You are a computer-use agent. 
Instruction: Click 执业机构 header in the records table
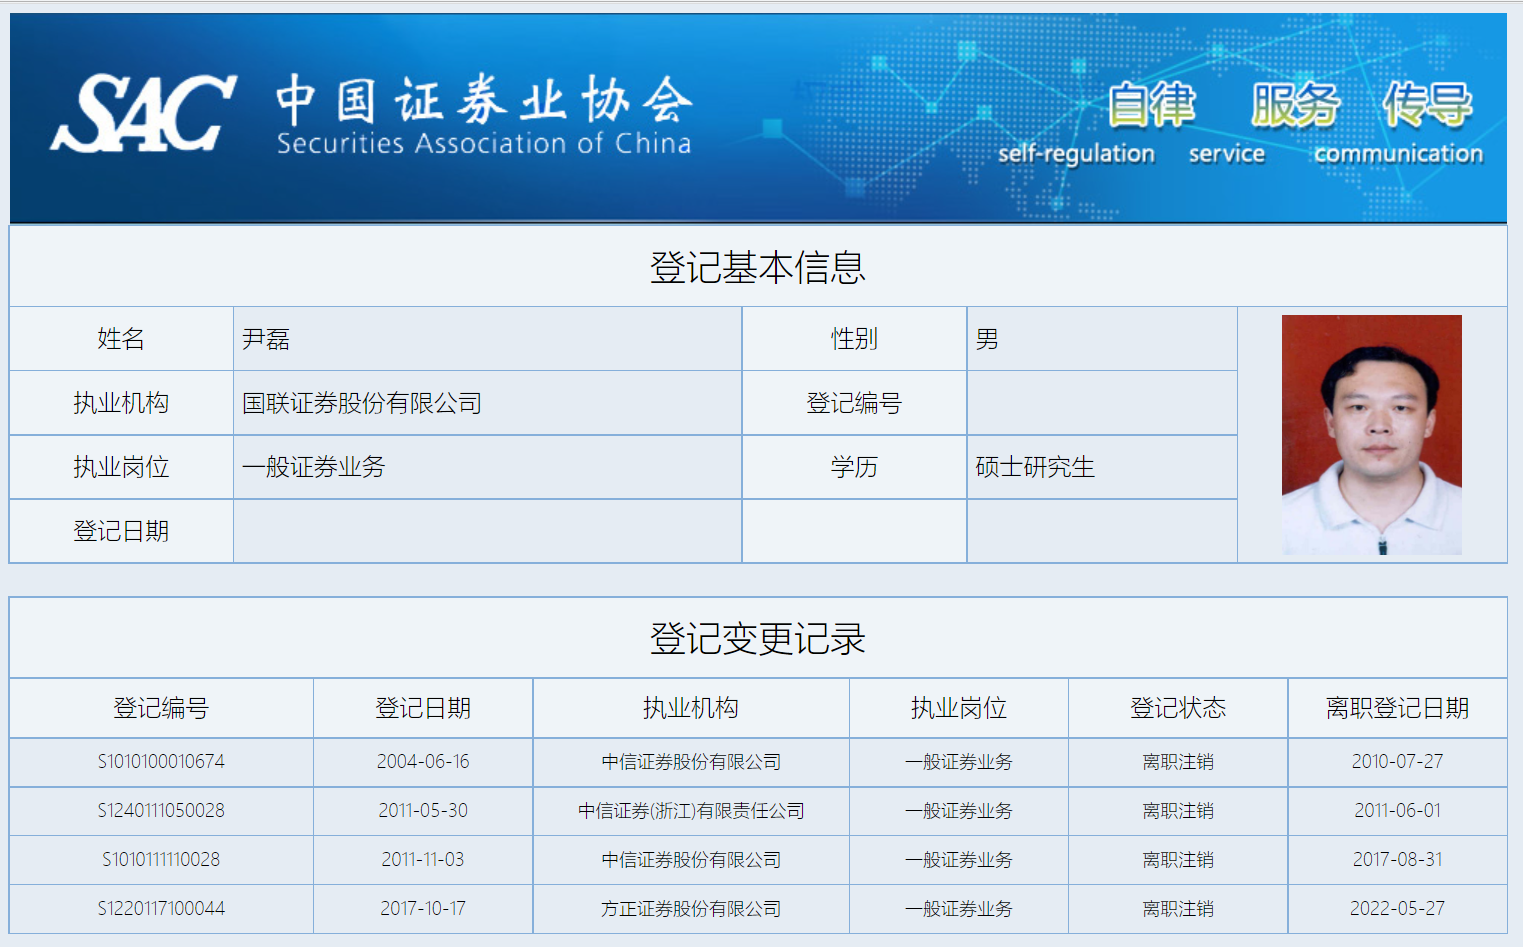click(691, 708)
